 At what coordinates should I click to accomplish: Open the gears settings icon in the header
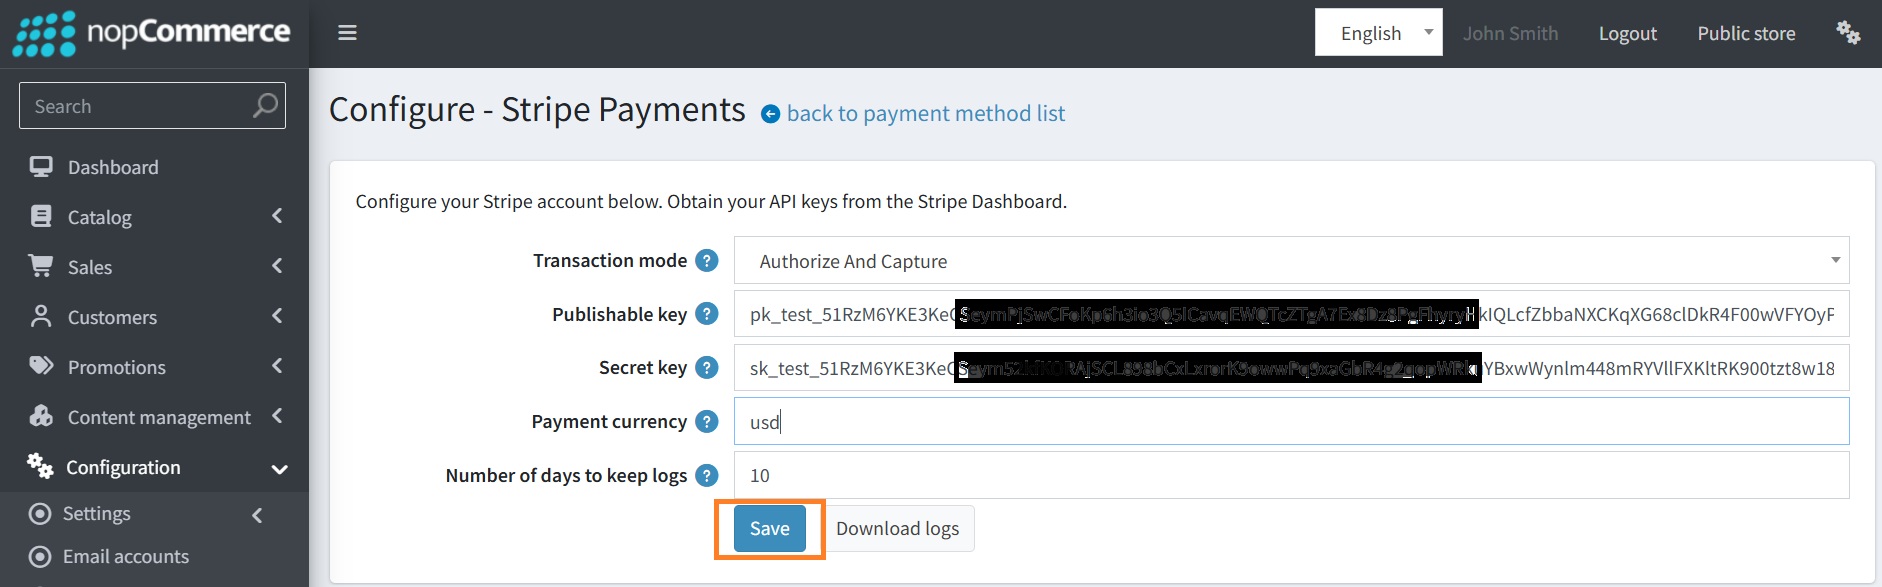point(1848,33)
